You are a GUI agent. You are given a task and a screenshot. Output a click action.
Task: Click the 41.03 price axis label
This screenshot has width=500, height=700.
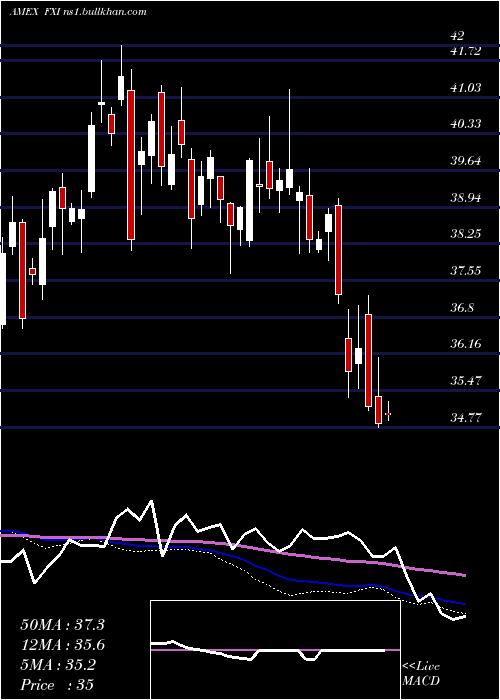click(466, 88)
